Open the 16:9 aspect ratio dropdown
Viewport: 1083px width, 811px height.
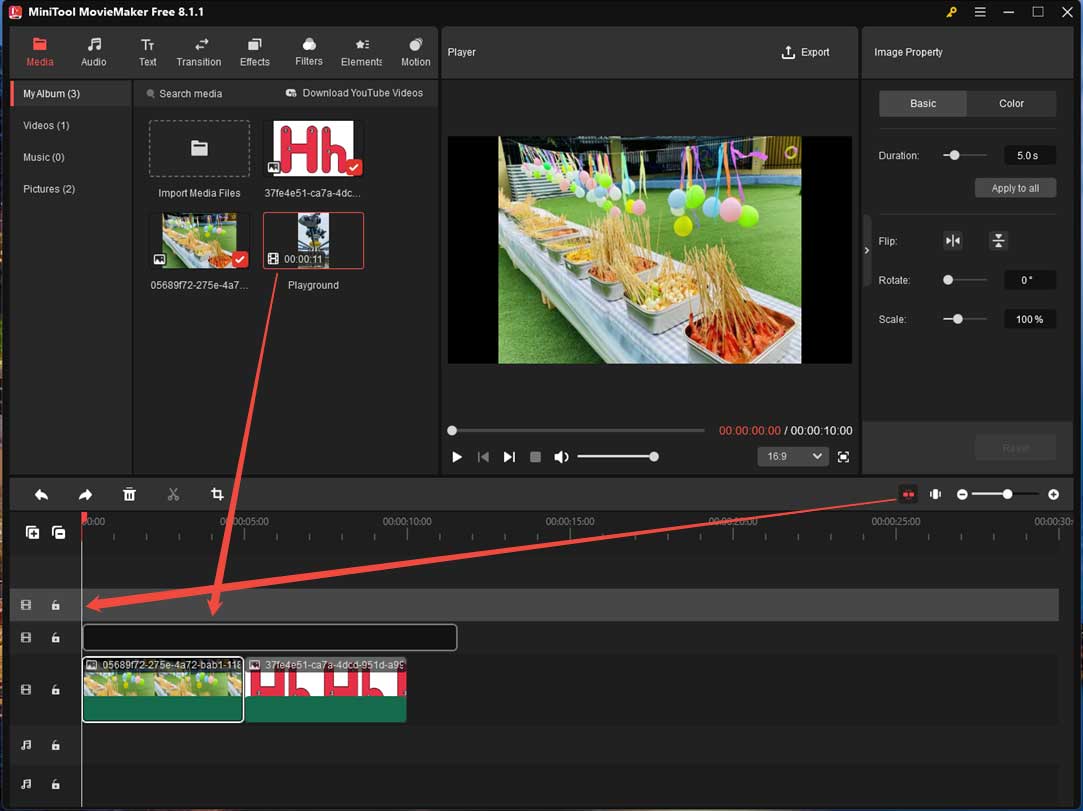tap(792, 456)
